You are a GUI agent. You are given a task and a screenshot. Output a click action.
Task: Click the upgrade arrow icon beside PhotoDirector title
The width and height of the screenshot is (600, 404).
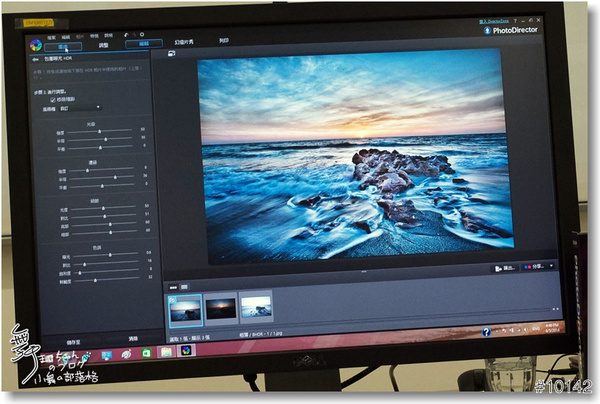tap(488, 30)
